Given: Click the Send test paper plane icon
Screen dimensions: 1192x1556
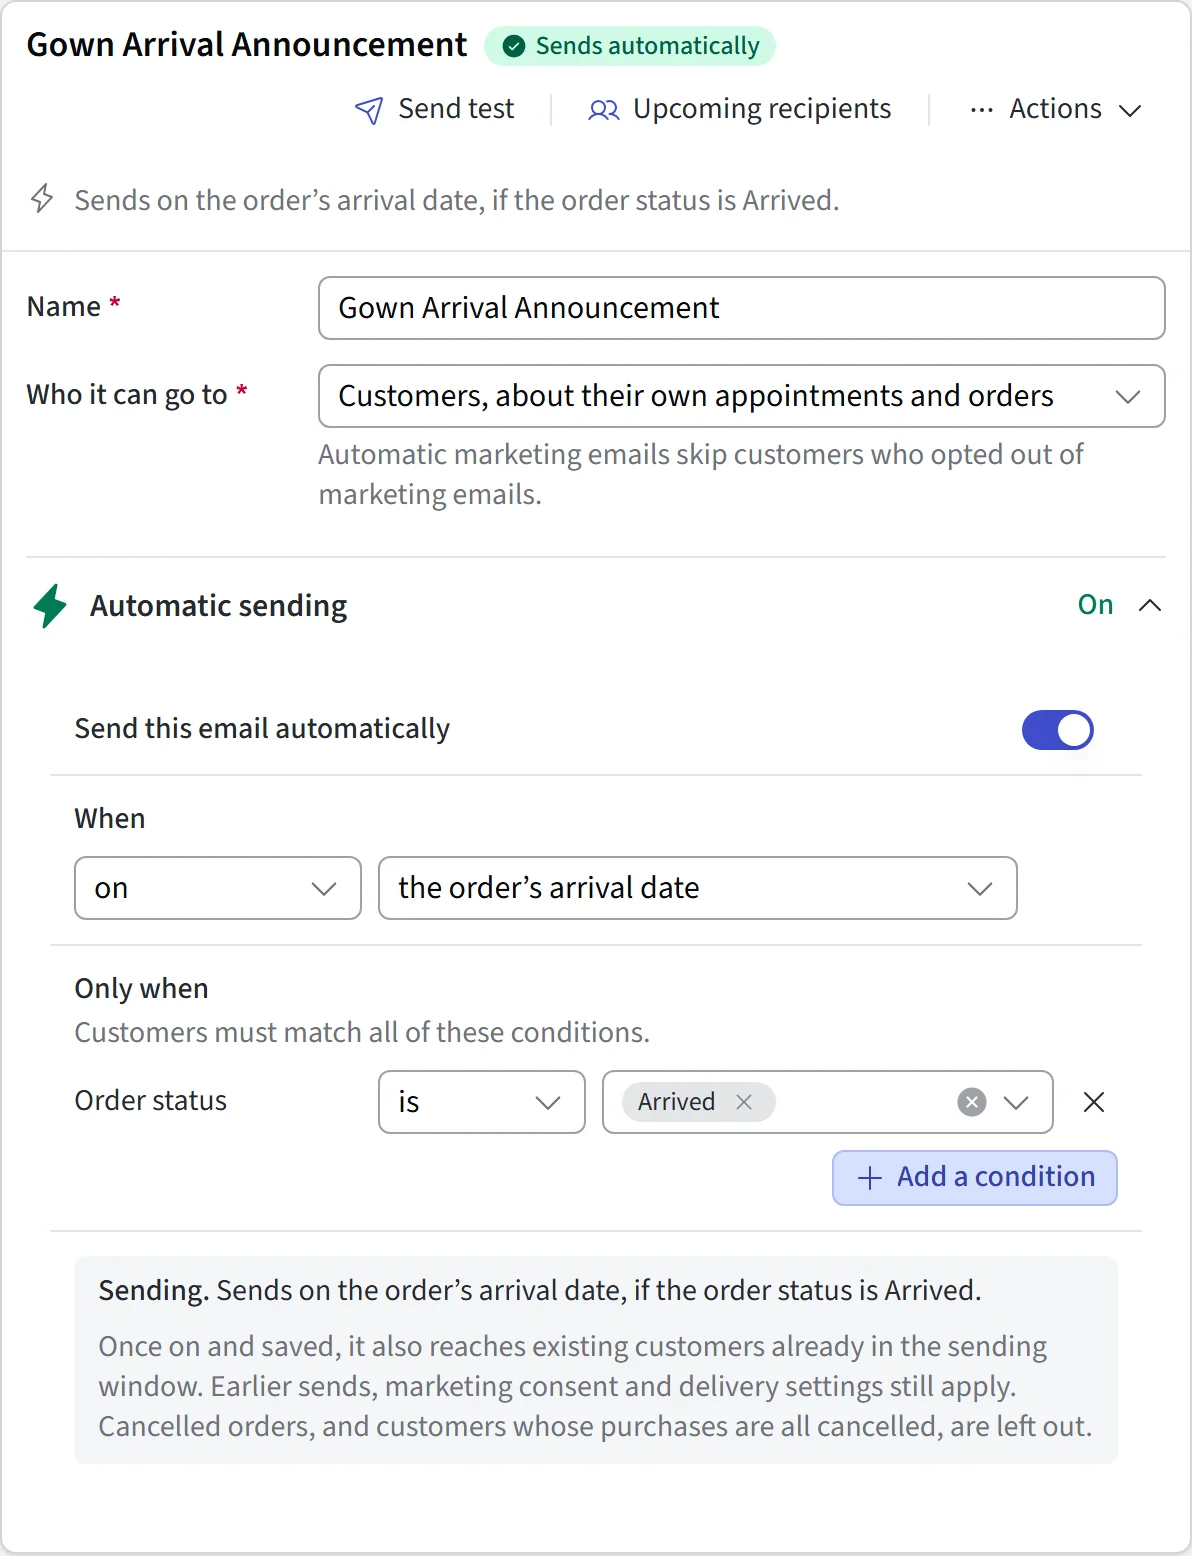Looking at the screenshot, I should coord(369,110).
